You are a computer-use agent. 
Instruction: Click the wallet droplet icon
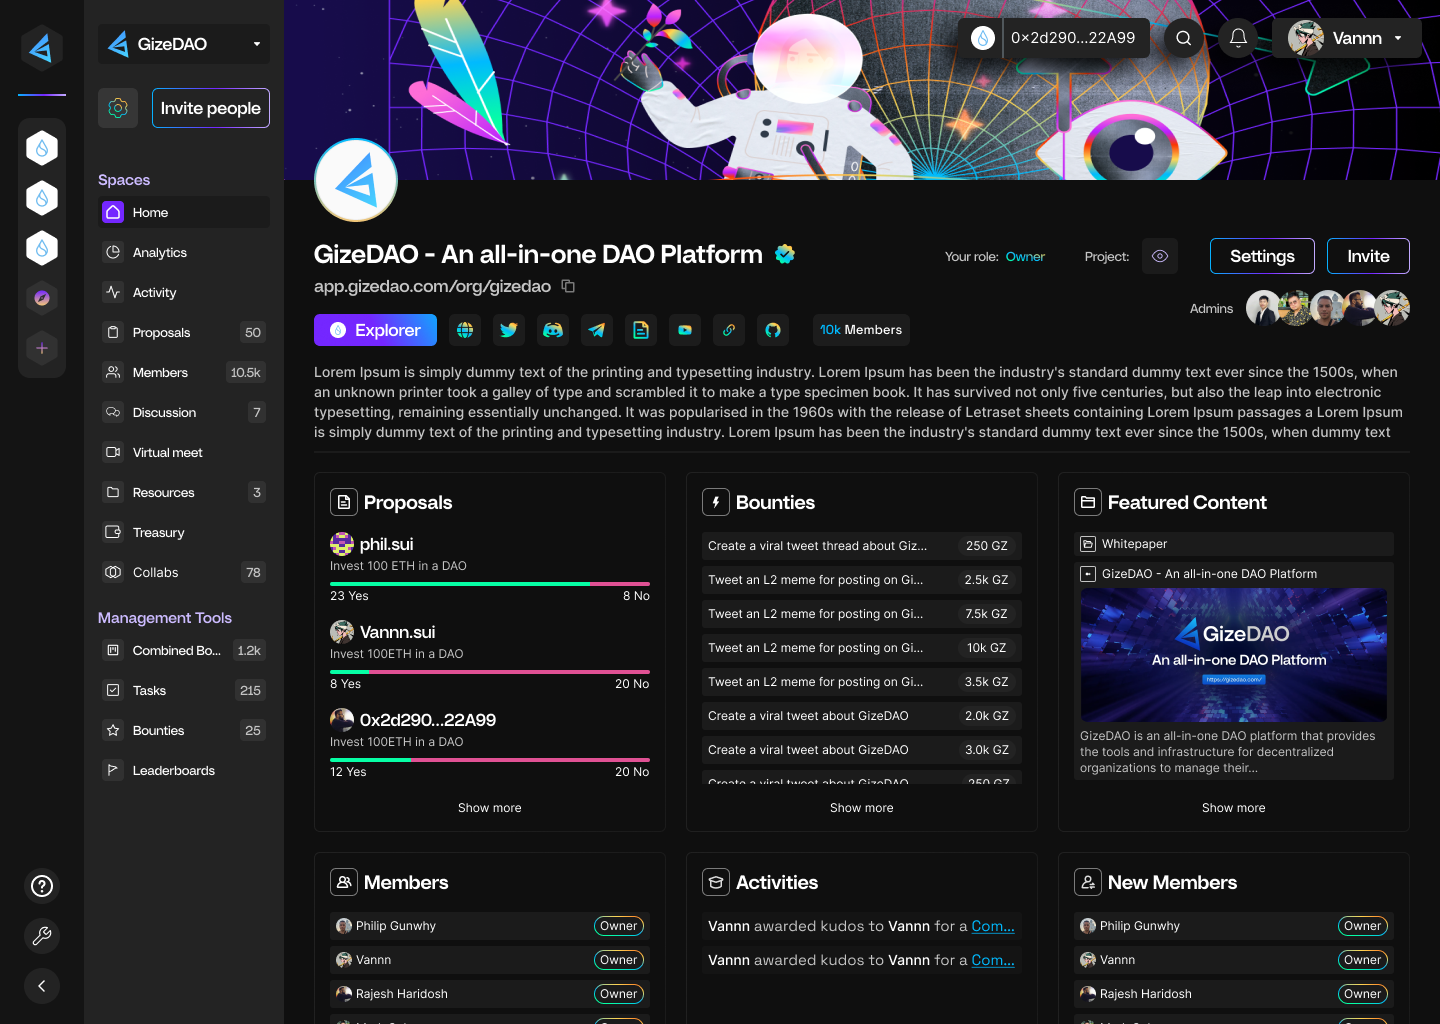(983, 38)
